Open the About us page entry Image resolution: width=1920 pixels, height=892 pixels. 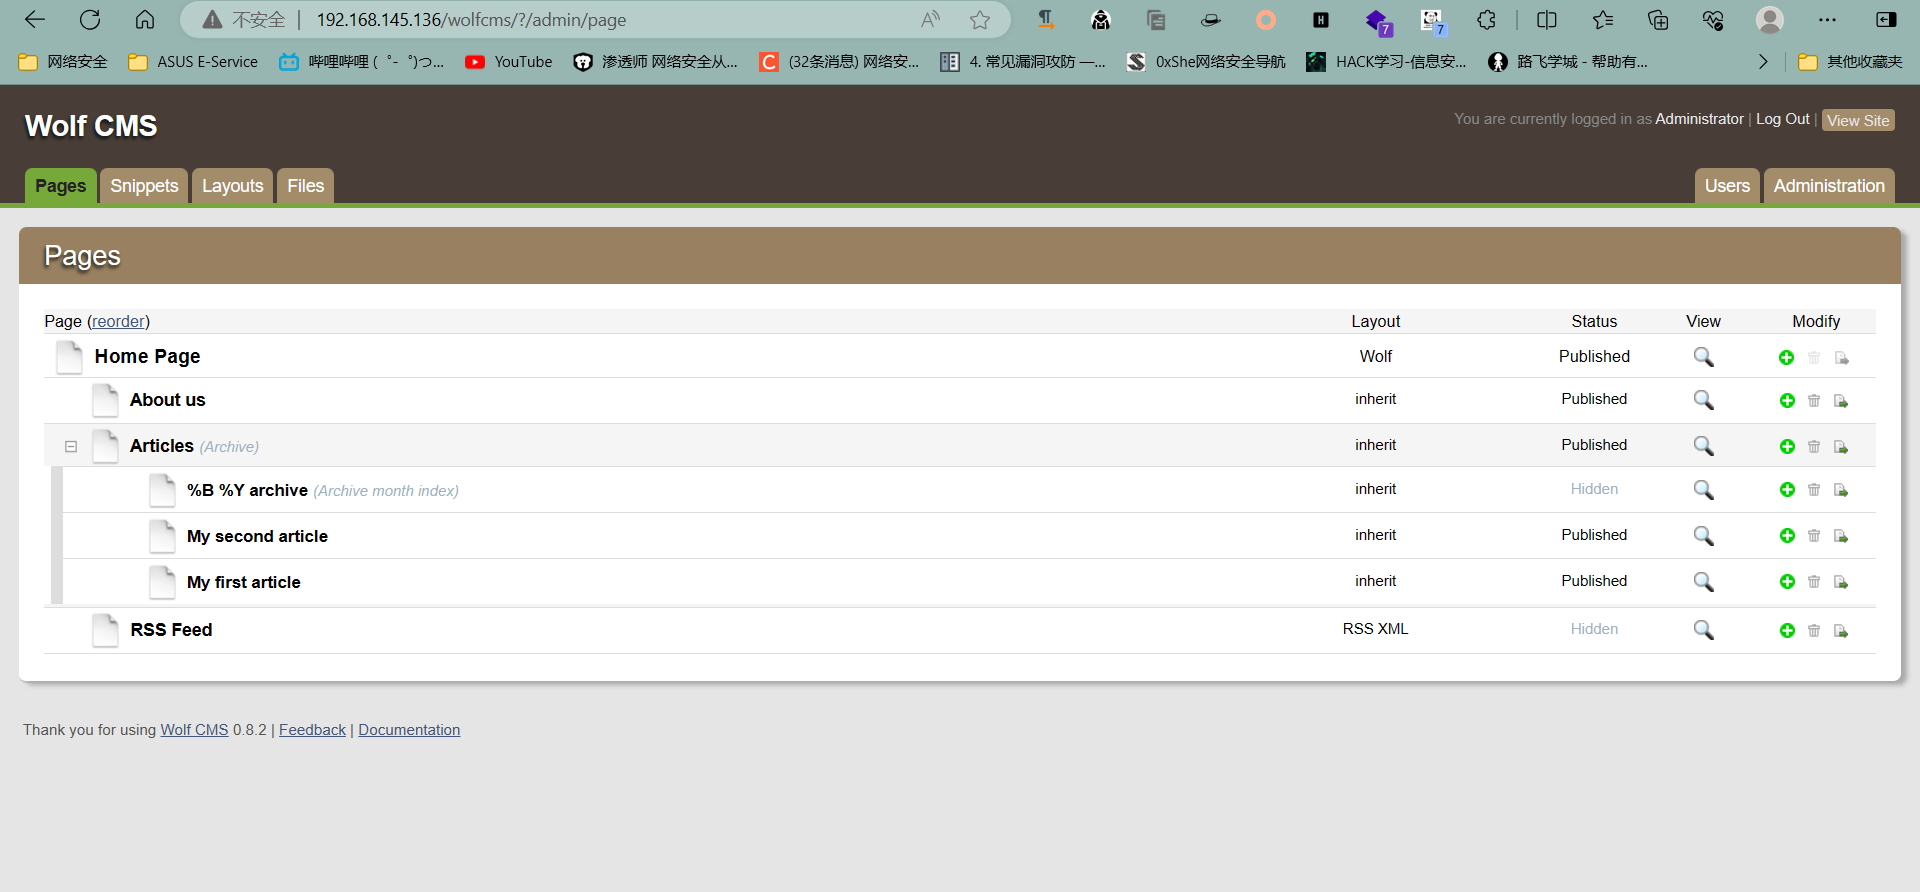pyautogui.click(x=167, y=400)
